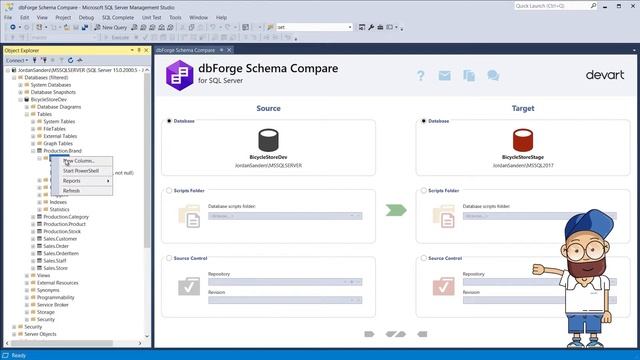The height and width of the screenshot is (360, 640).
Task: Choose New Column from context menu
Action: coord(81,161)
